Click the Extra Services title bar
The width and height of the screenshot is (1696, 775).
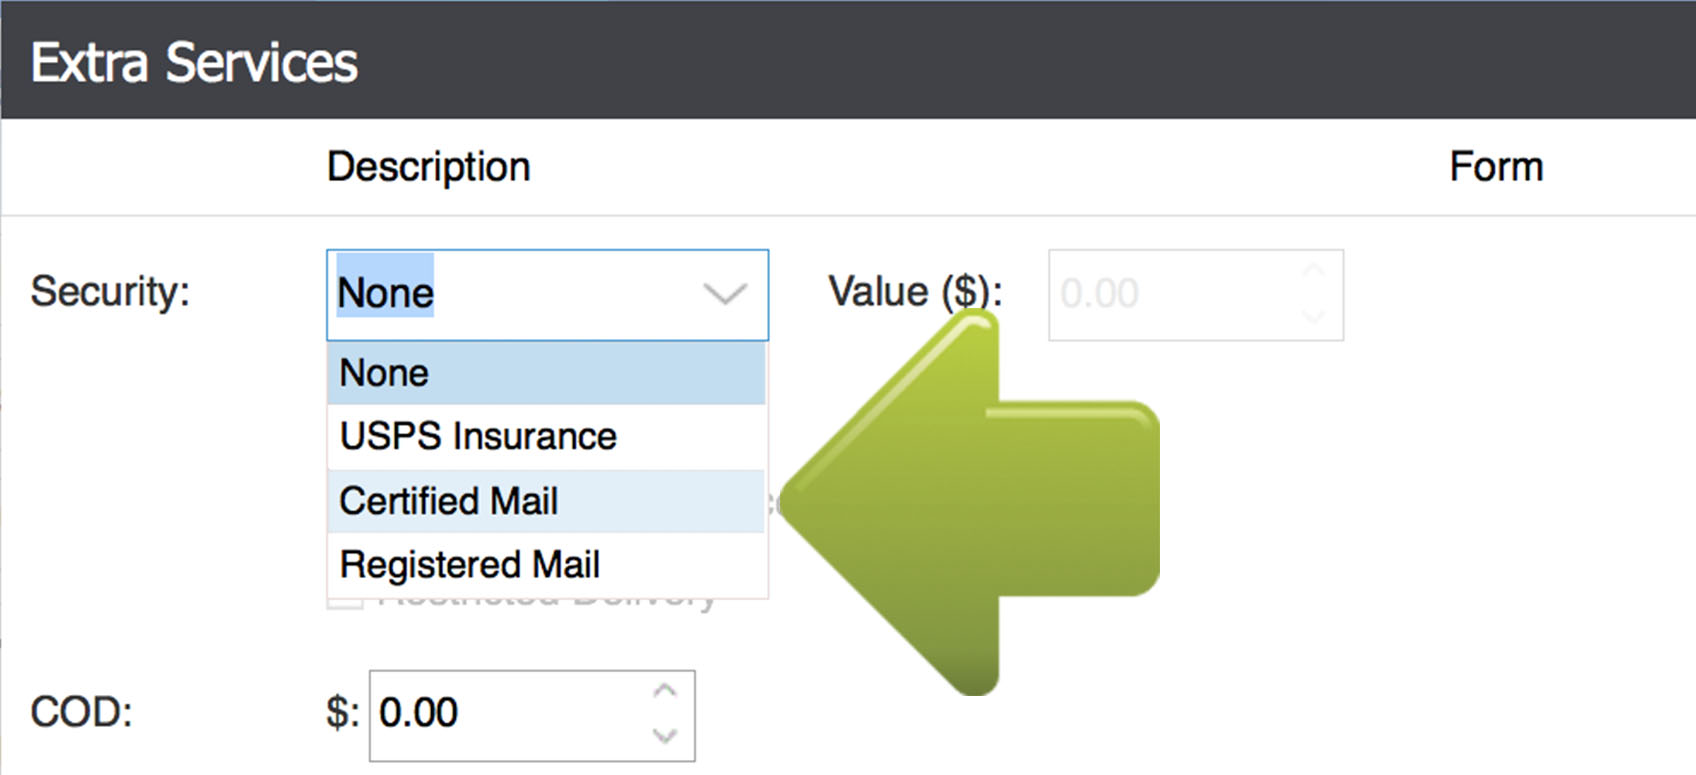(195, 61)
